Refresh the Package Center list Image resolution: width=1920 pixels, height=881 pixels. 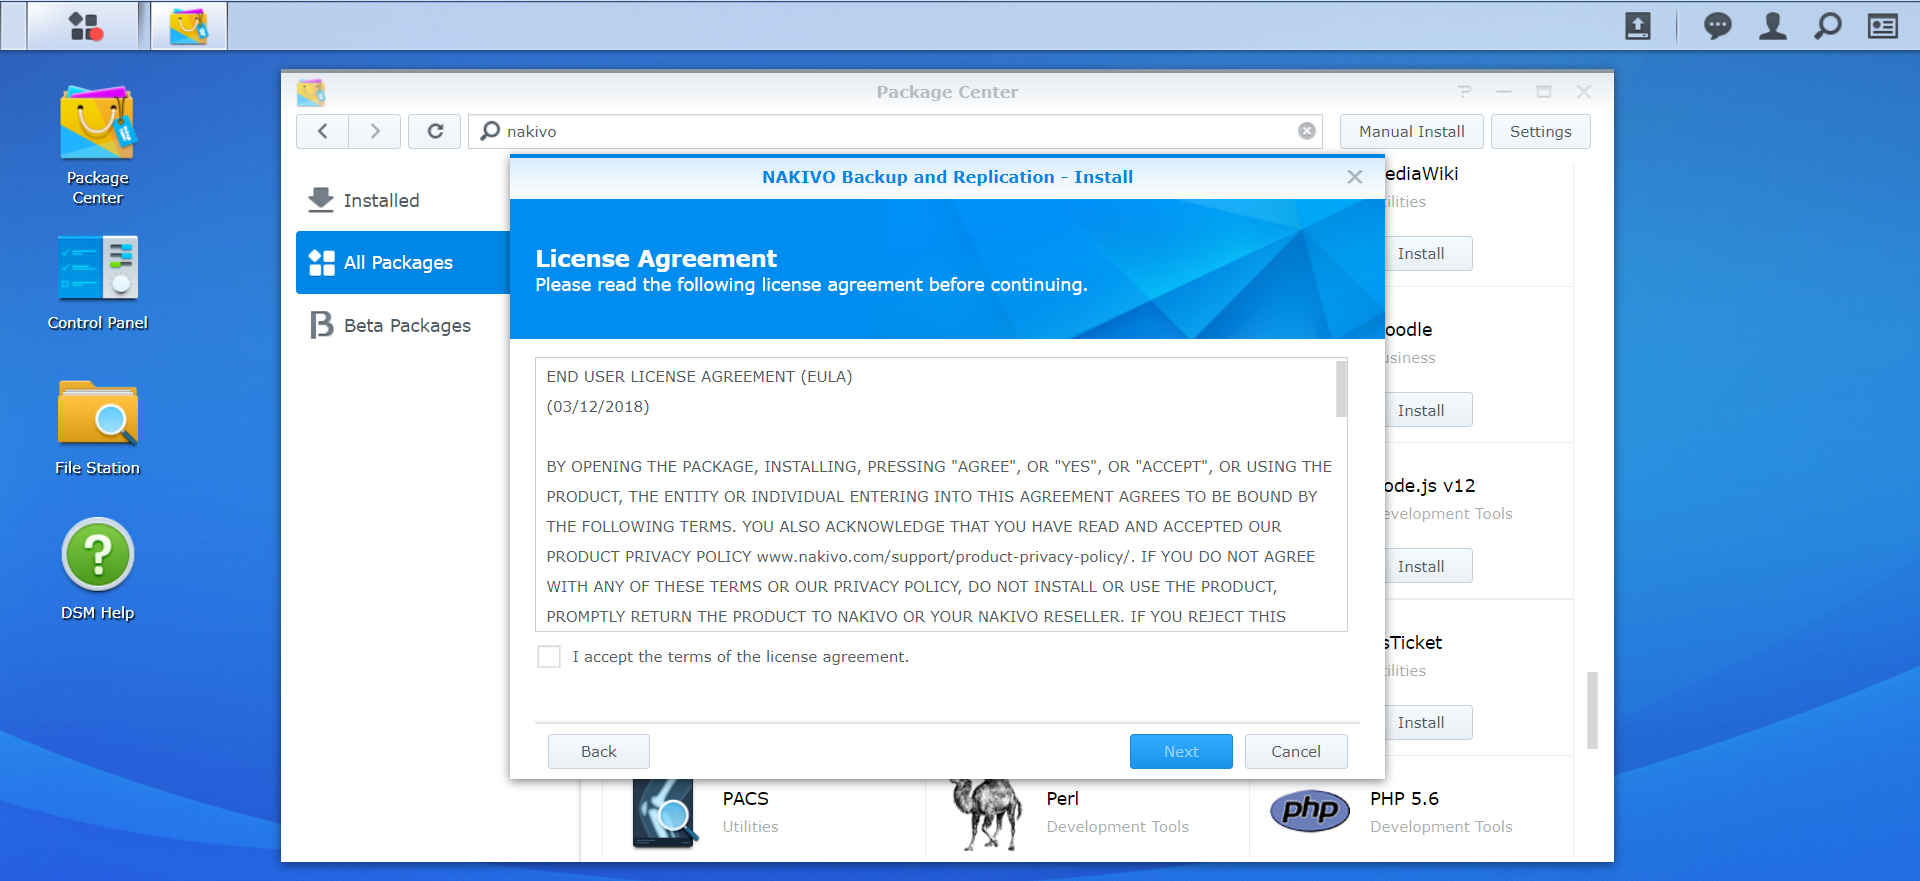435,131
